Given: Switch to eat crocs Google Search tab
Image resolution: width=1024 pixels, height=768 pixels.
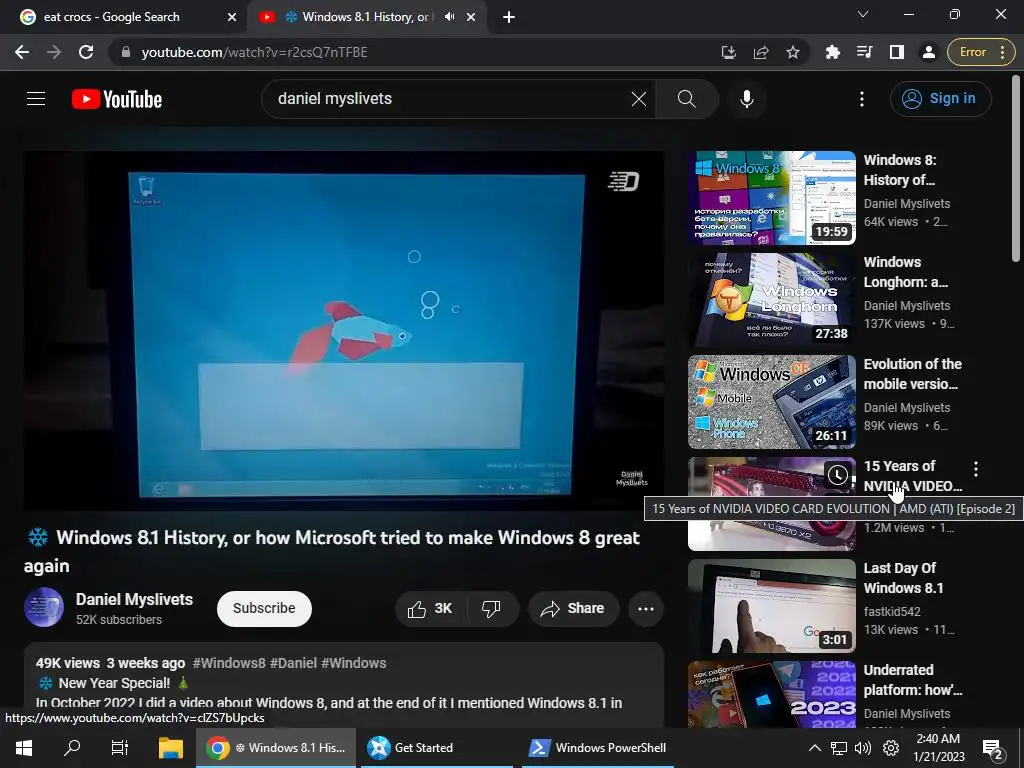Looking at the screenshot, I should pos(111,17).
